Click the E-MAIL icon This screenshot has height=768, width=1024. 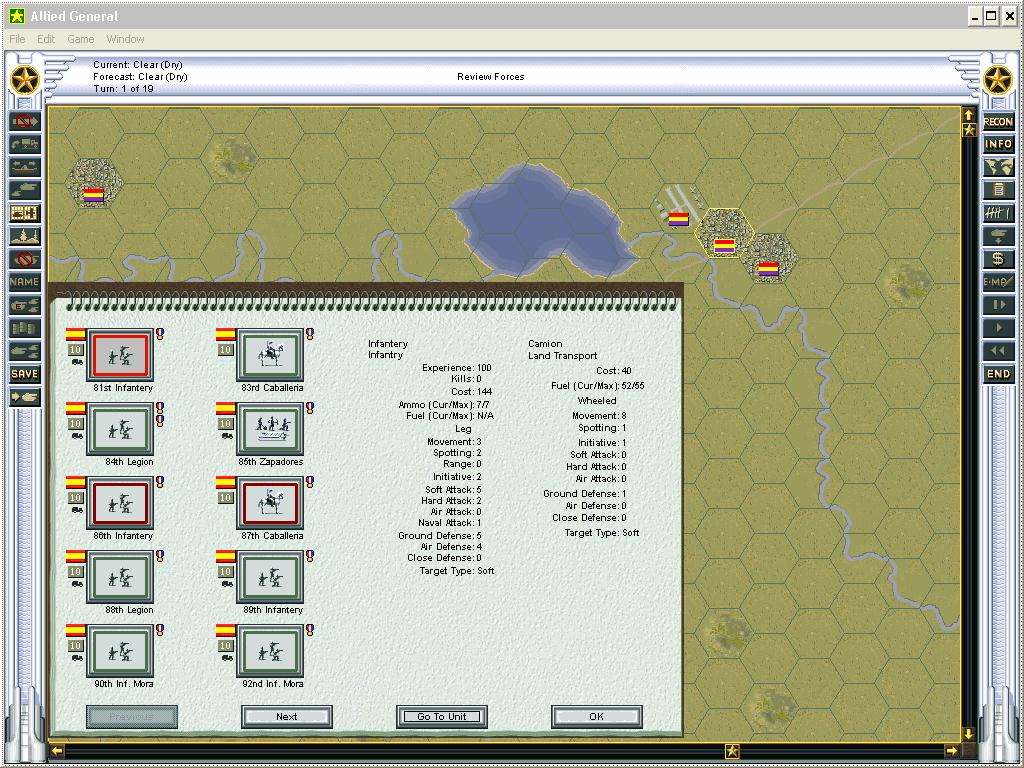pyautogui.click(x=998, y=282)
